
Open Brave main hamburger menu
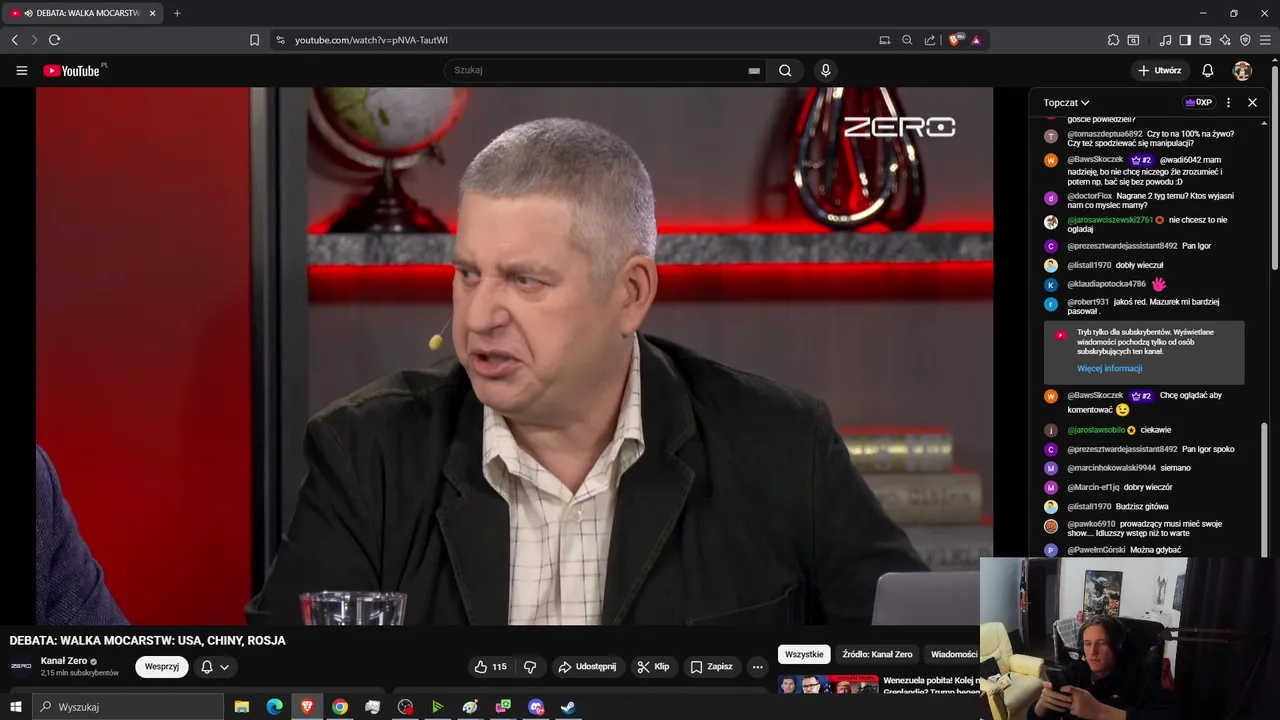coord(1266,40)
